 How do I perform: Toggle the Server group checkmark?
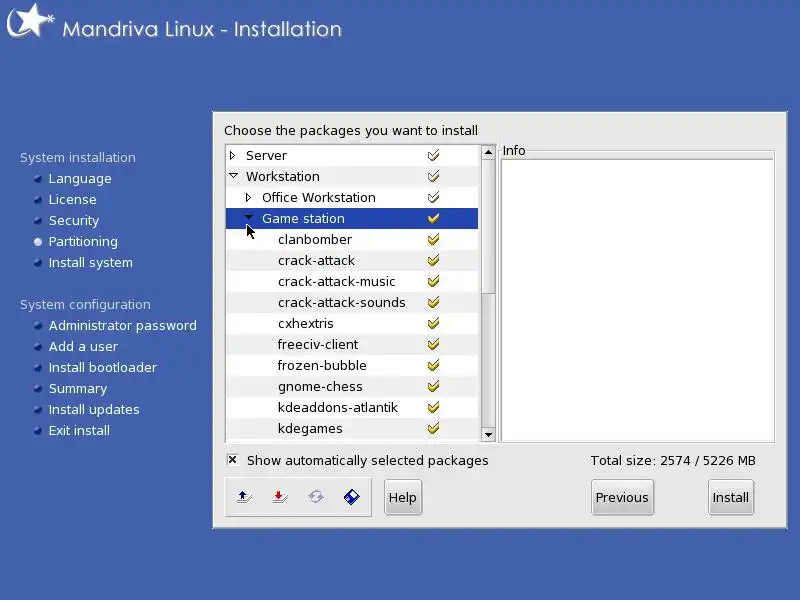(433, 155)
